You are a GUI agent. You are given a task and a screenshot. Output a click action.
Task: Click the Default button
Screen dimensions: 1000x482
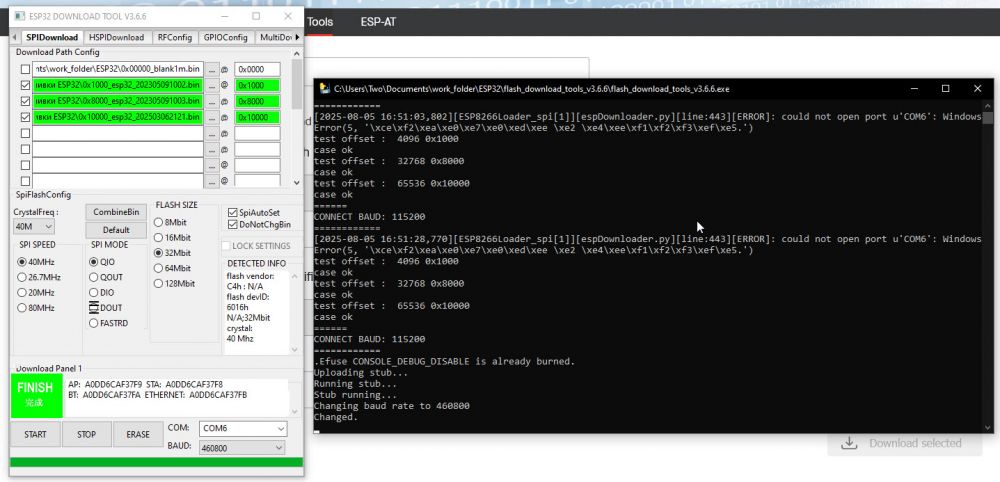pyautogui.click(x=116, y=230)
